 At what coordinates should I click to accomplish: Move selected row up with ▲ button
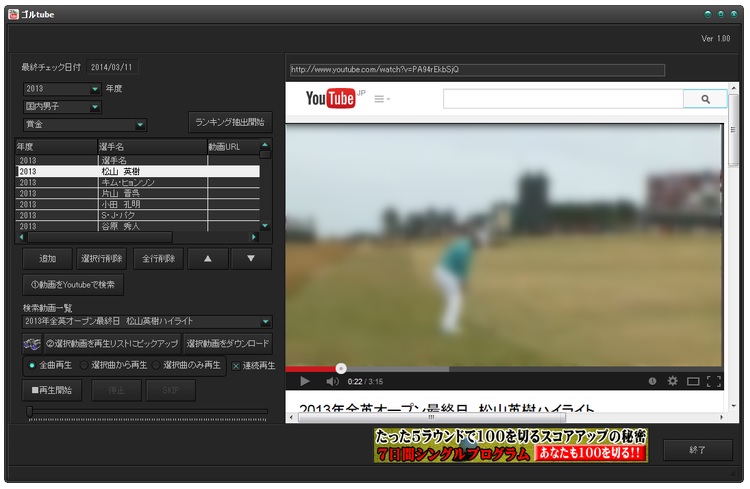click(208, 258)
